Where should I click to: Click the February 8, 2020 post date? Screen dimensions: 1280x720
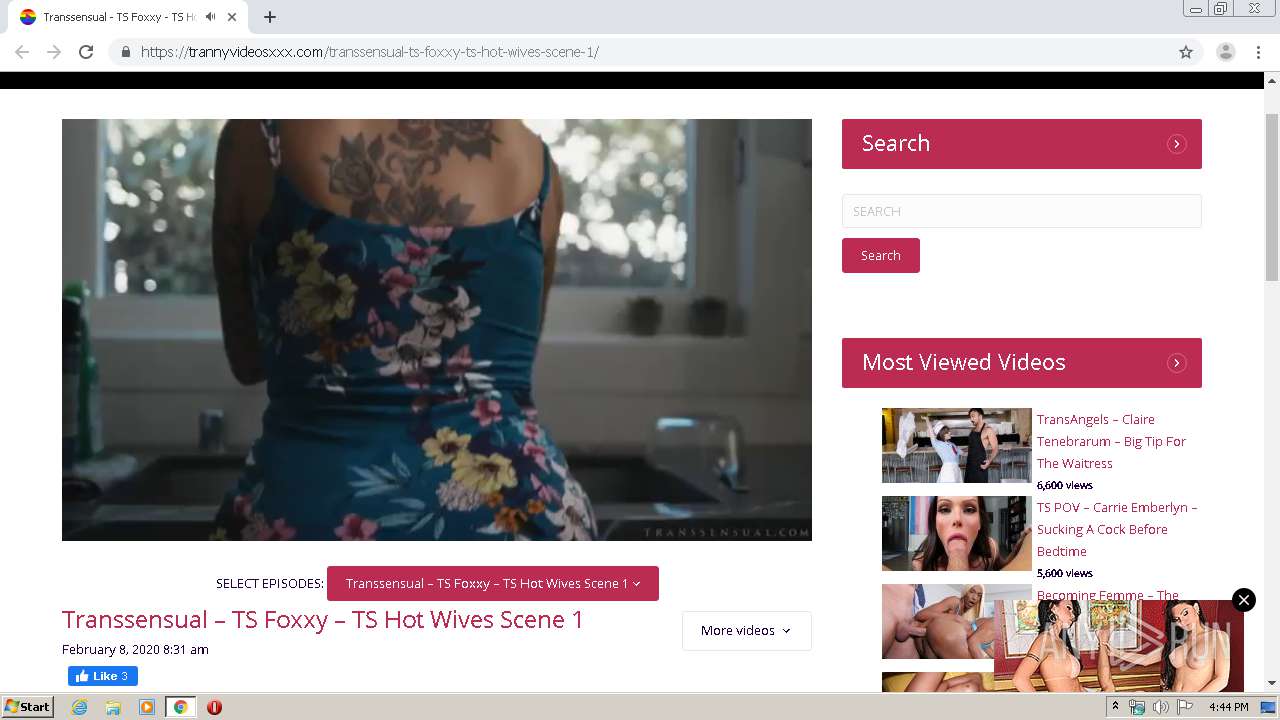[135, 649]
